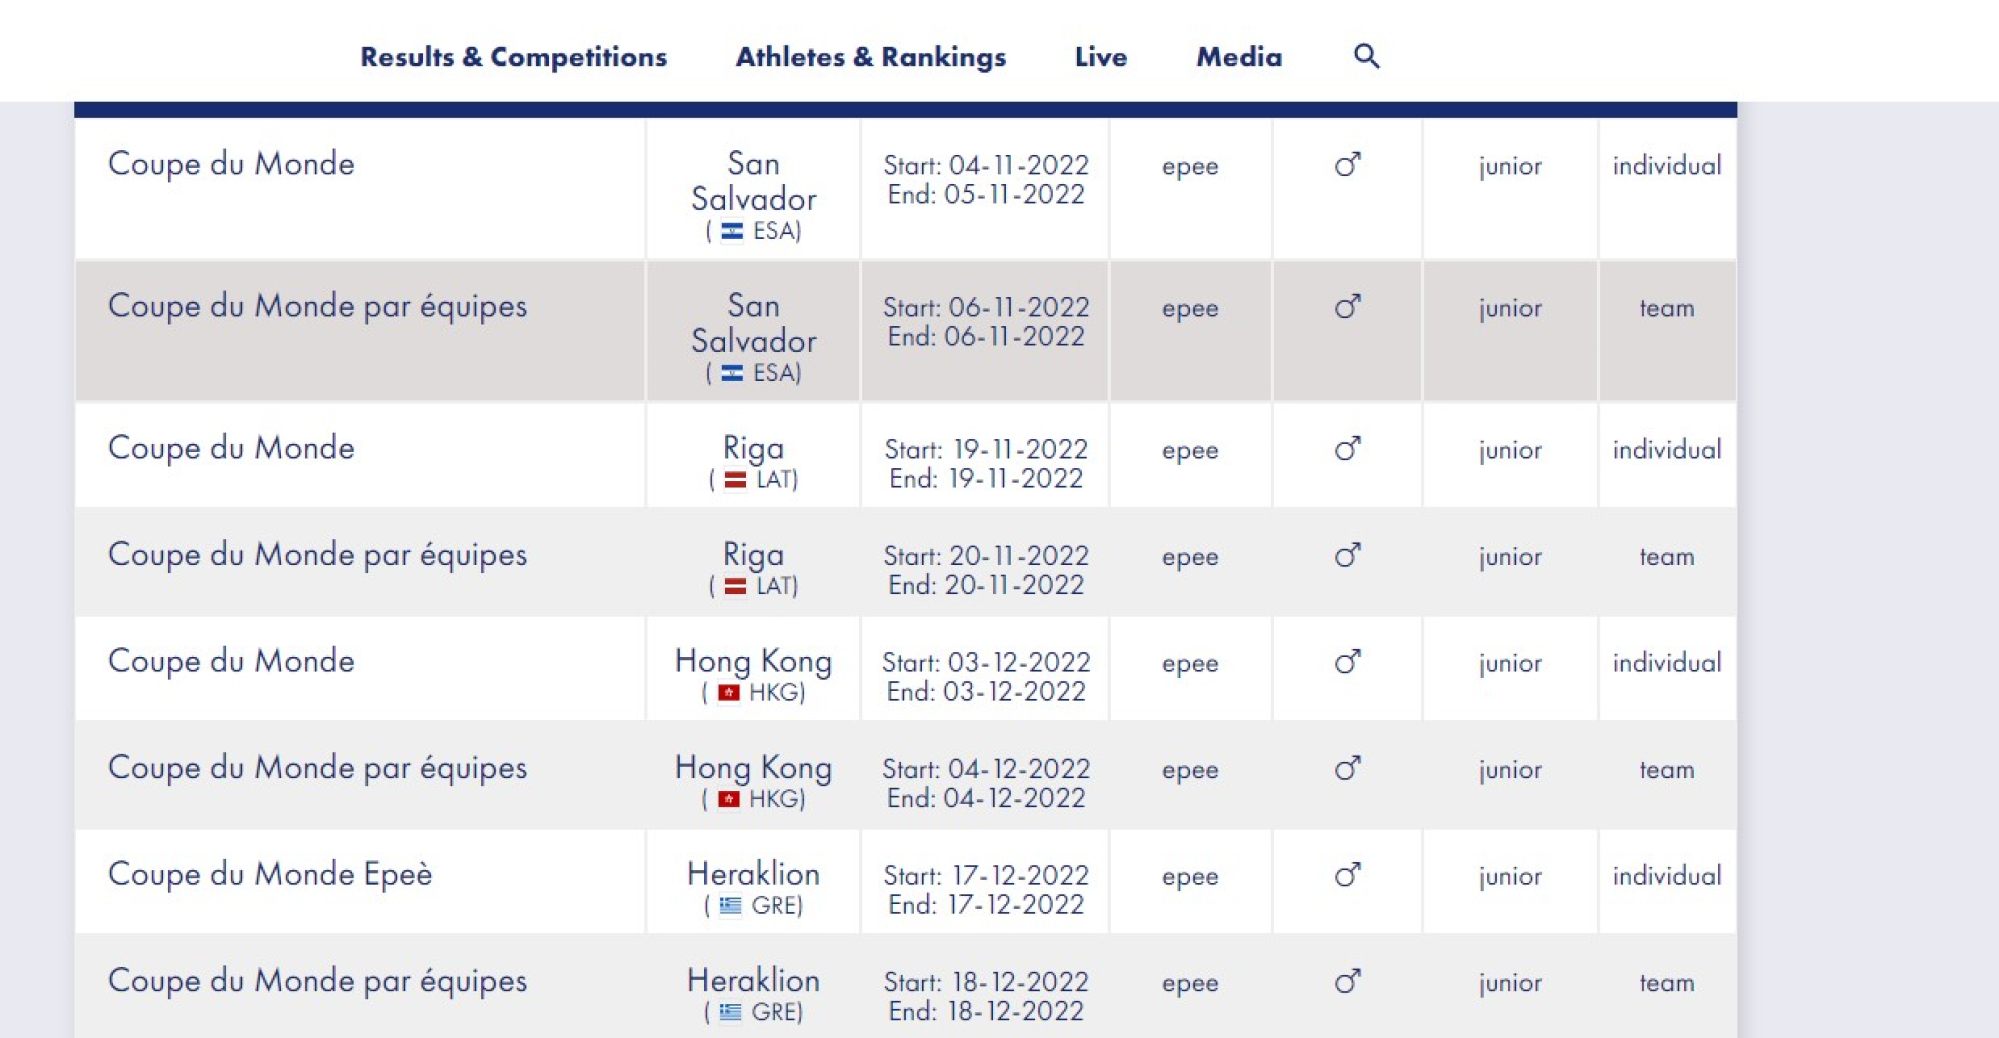Click the Greece flag for Heraklion individual event

tap(731, 906)
